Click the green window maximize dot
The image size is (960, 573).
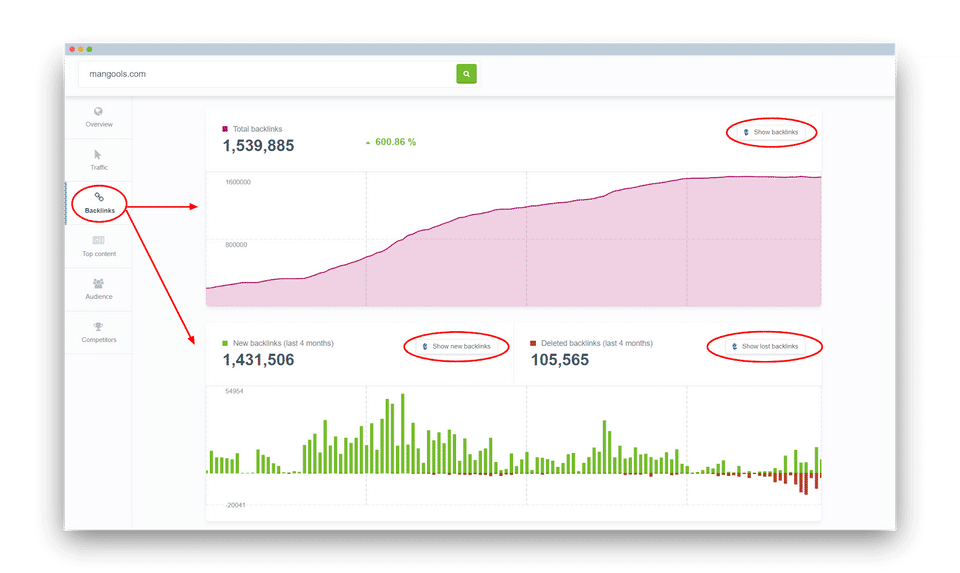point(89,49)
